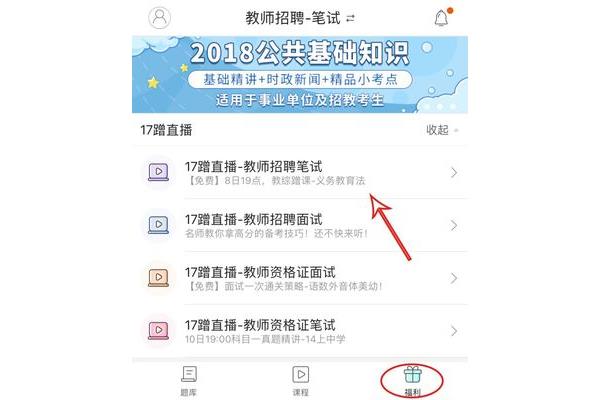The image size is (600, 400).
Task: Tap blue video icon for 教师招聘面试
Action: pos(158,225)
